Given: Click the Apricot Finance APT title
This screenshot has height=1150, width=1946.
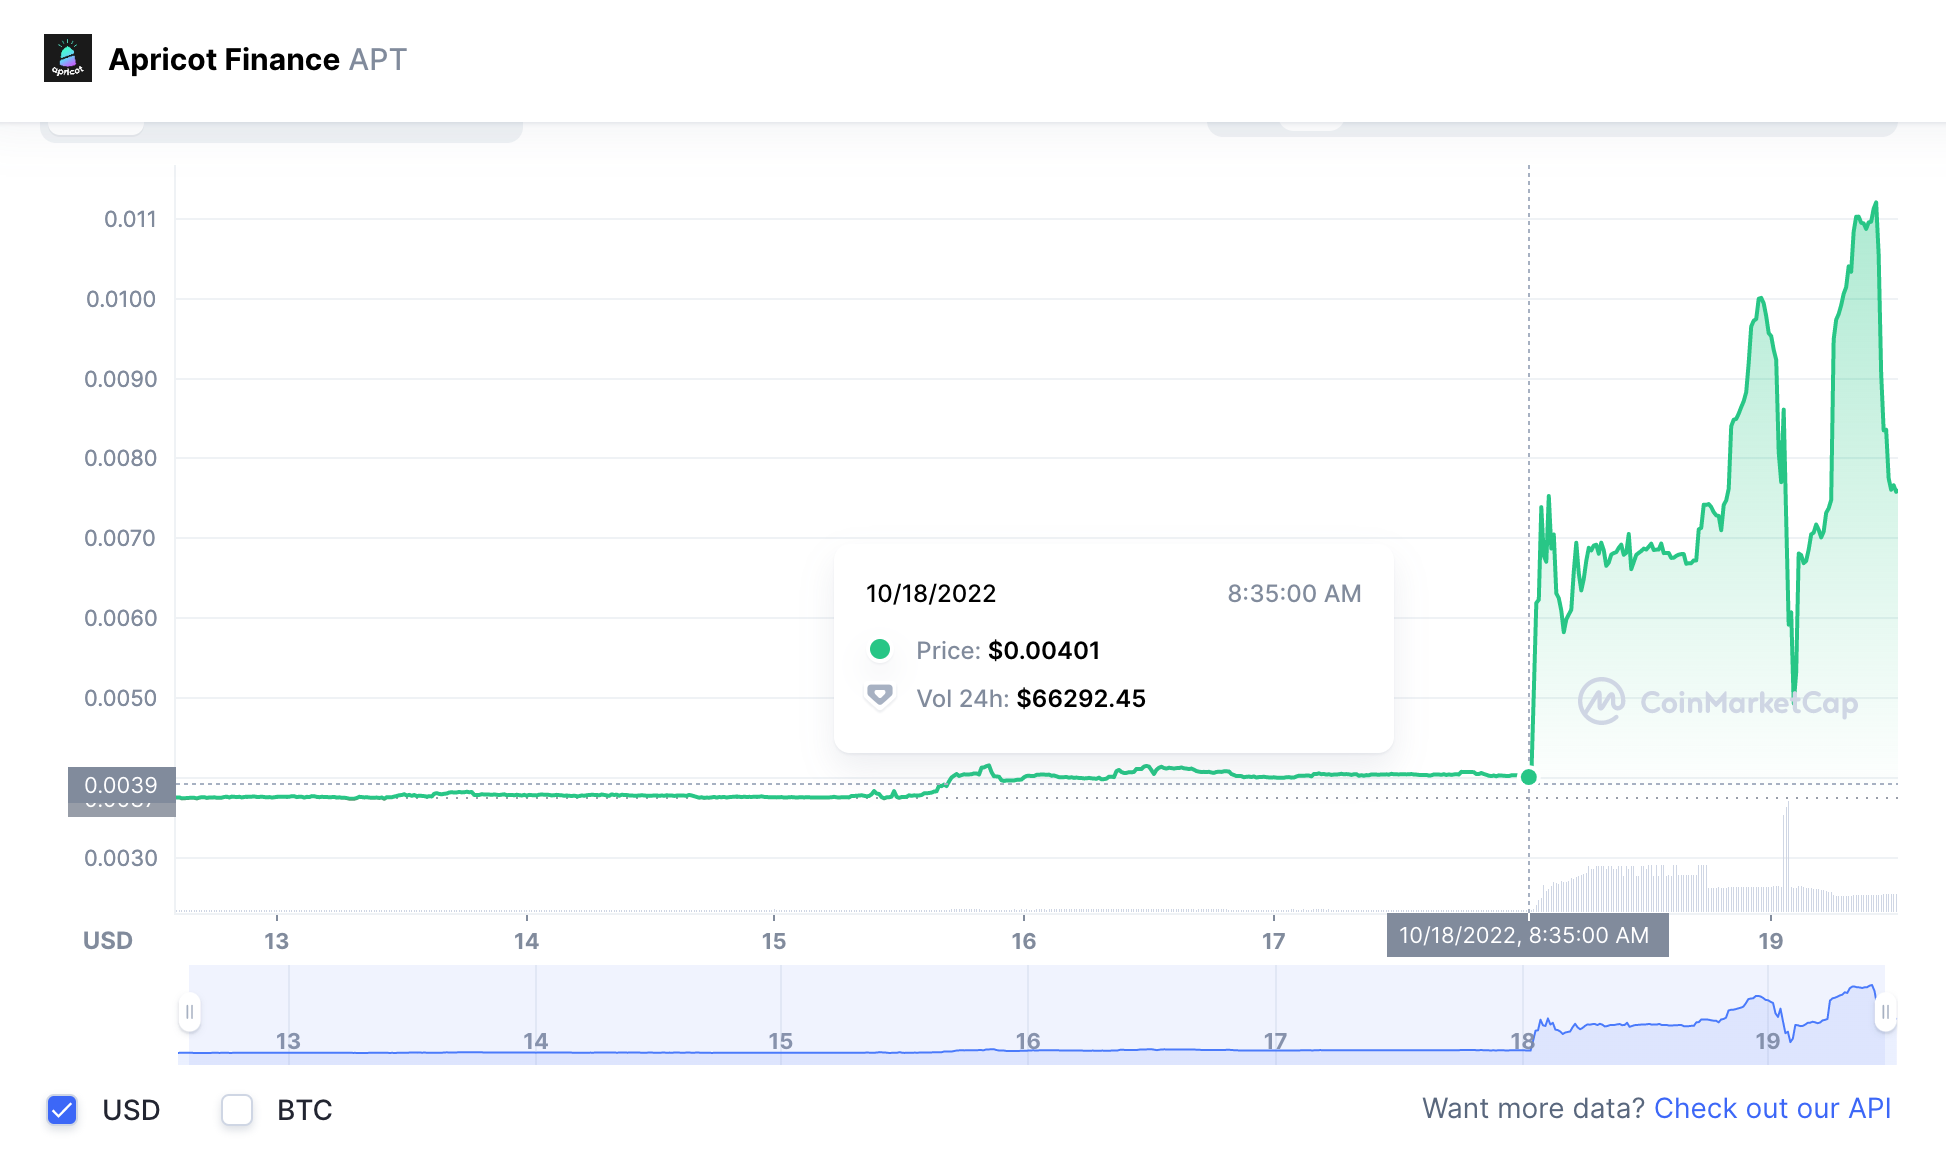Looking at the screenshot, I should 257,59.
